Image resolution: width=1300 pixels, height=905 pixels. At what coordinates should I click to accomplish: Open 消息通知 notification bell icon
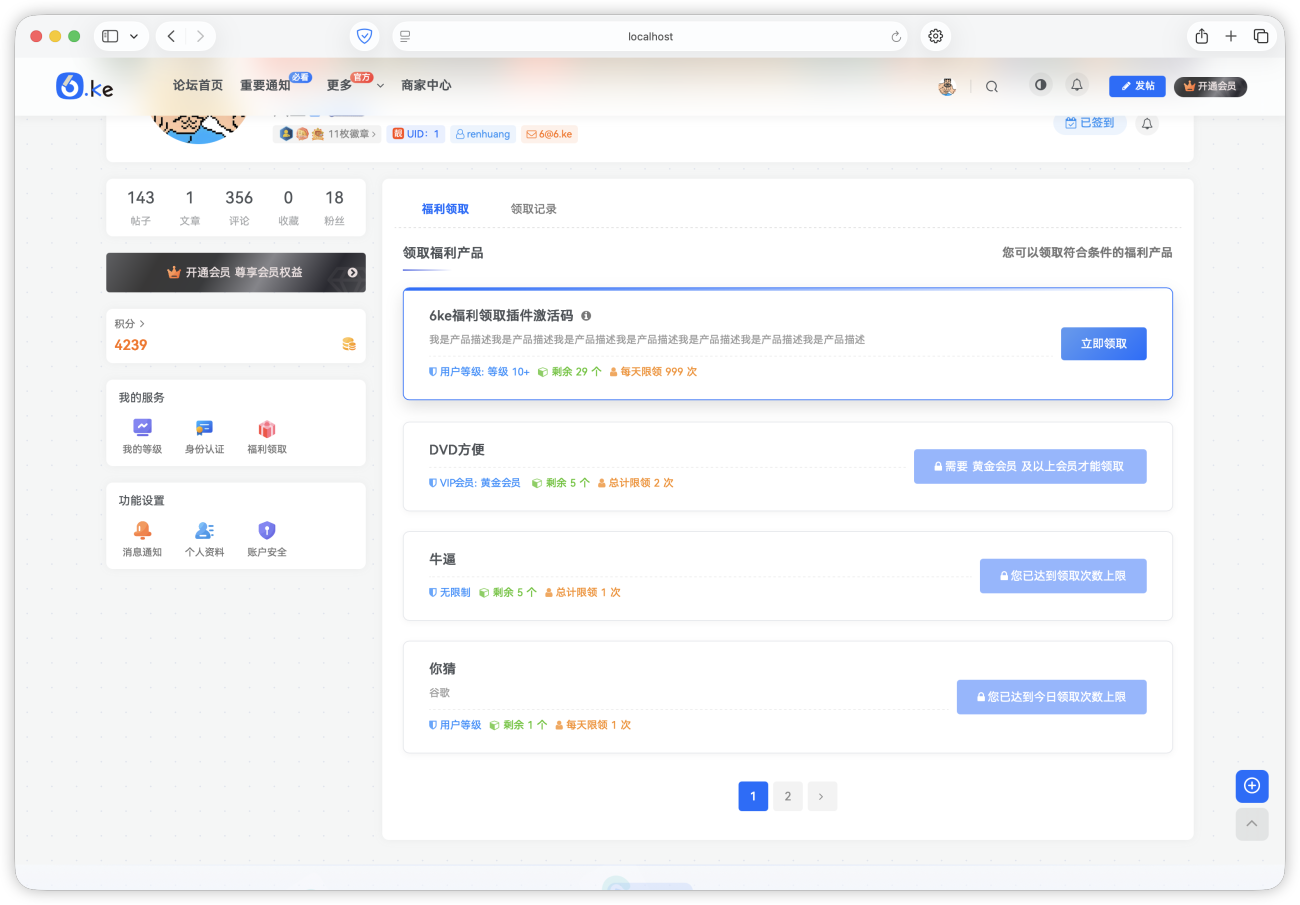pos(141,531)
